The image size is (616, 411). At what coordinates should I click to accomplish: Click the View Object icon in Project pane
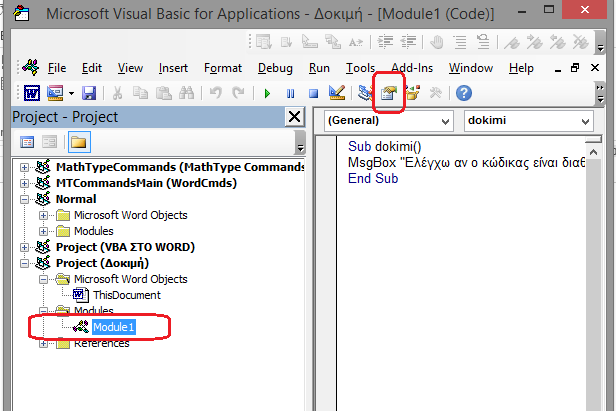pyautogui.click(x=50, y=142)
